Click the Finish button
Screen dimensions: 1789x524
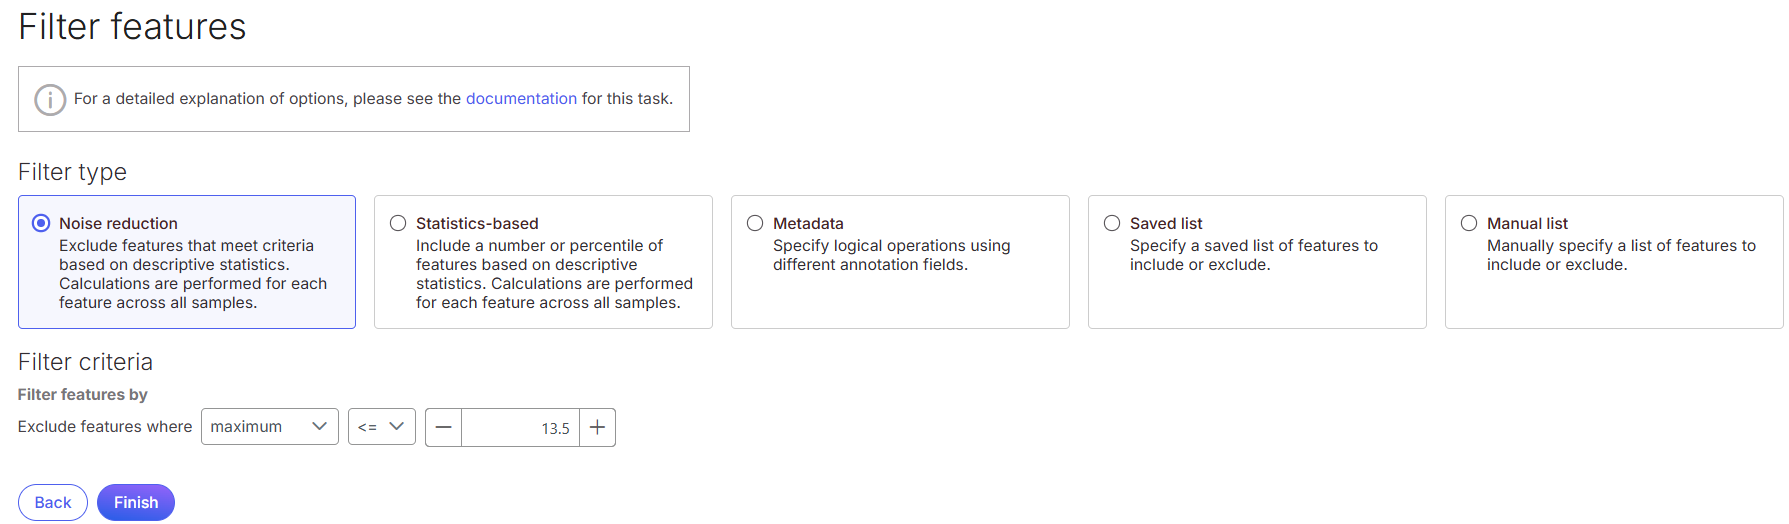click(136, 502)
